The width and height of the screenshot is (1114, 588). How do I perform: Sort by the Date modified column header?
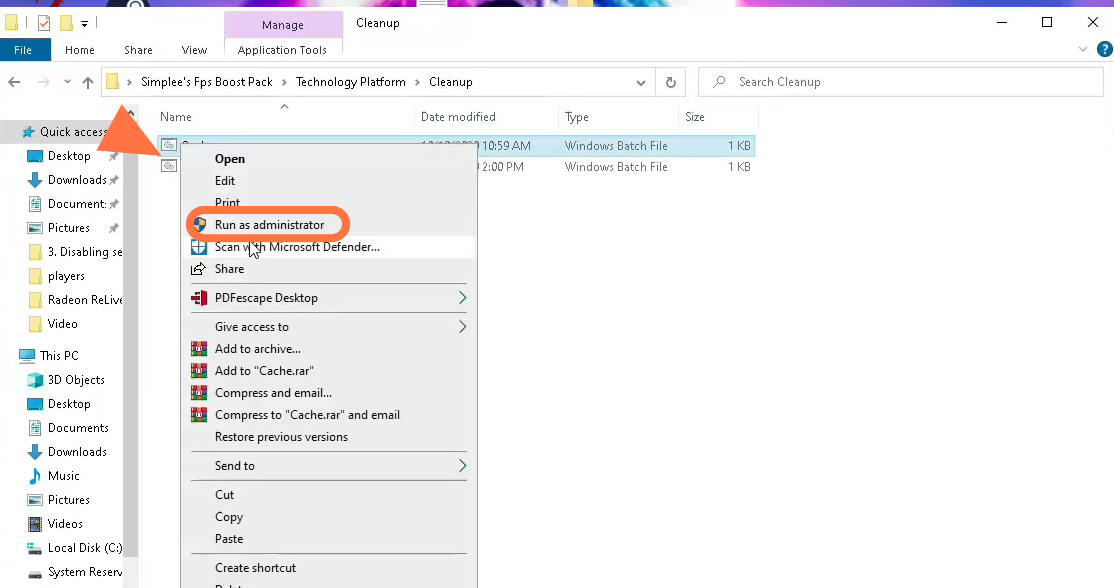click(x=458, y=117)
